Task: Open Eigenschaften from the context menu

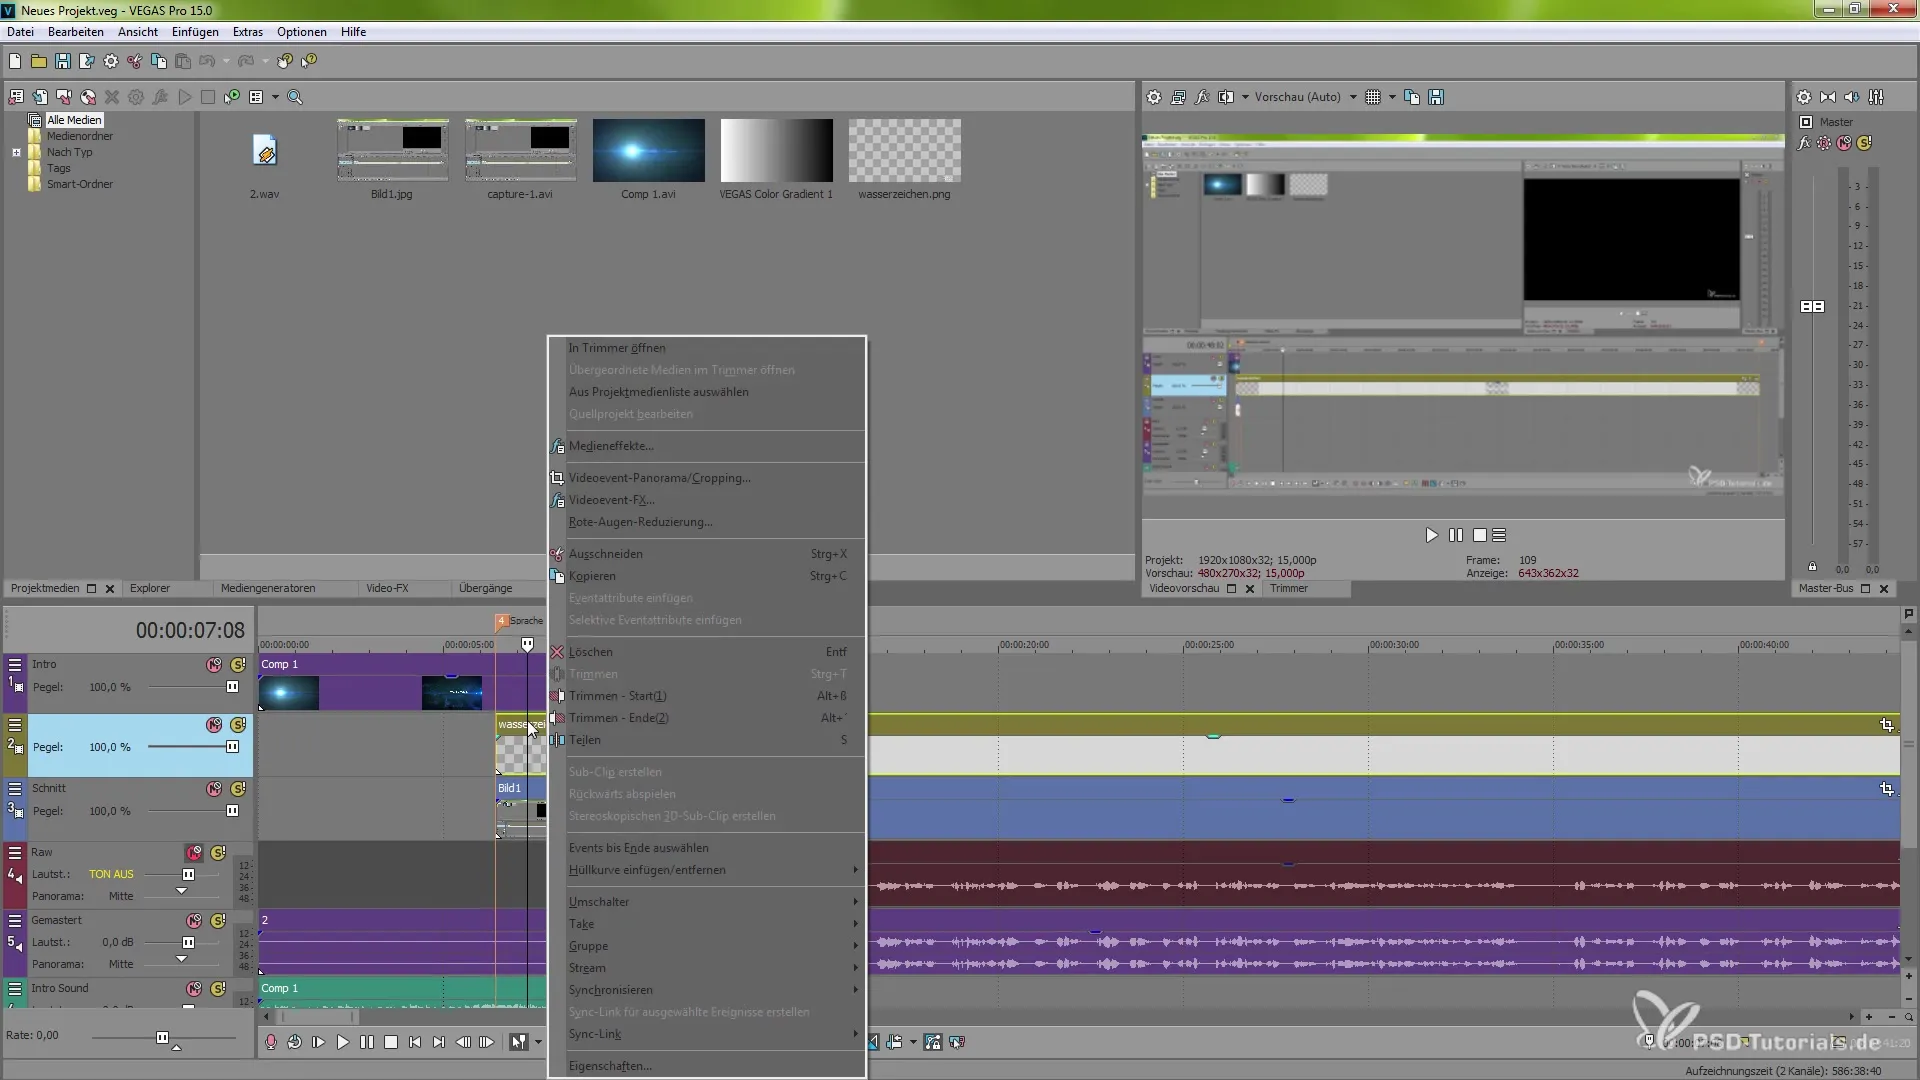Action: tap(707, 1066)
